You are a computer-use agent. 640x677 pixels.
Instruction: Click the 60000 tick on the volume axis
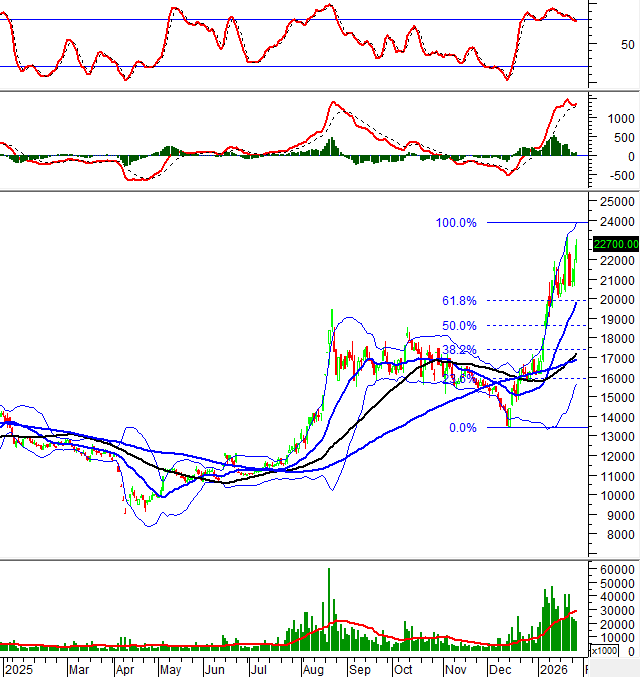[612, 569]
